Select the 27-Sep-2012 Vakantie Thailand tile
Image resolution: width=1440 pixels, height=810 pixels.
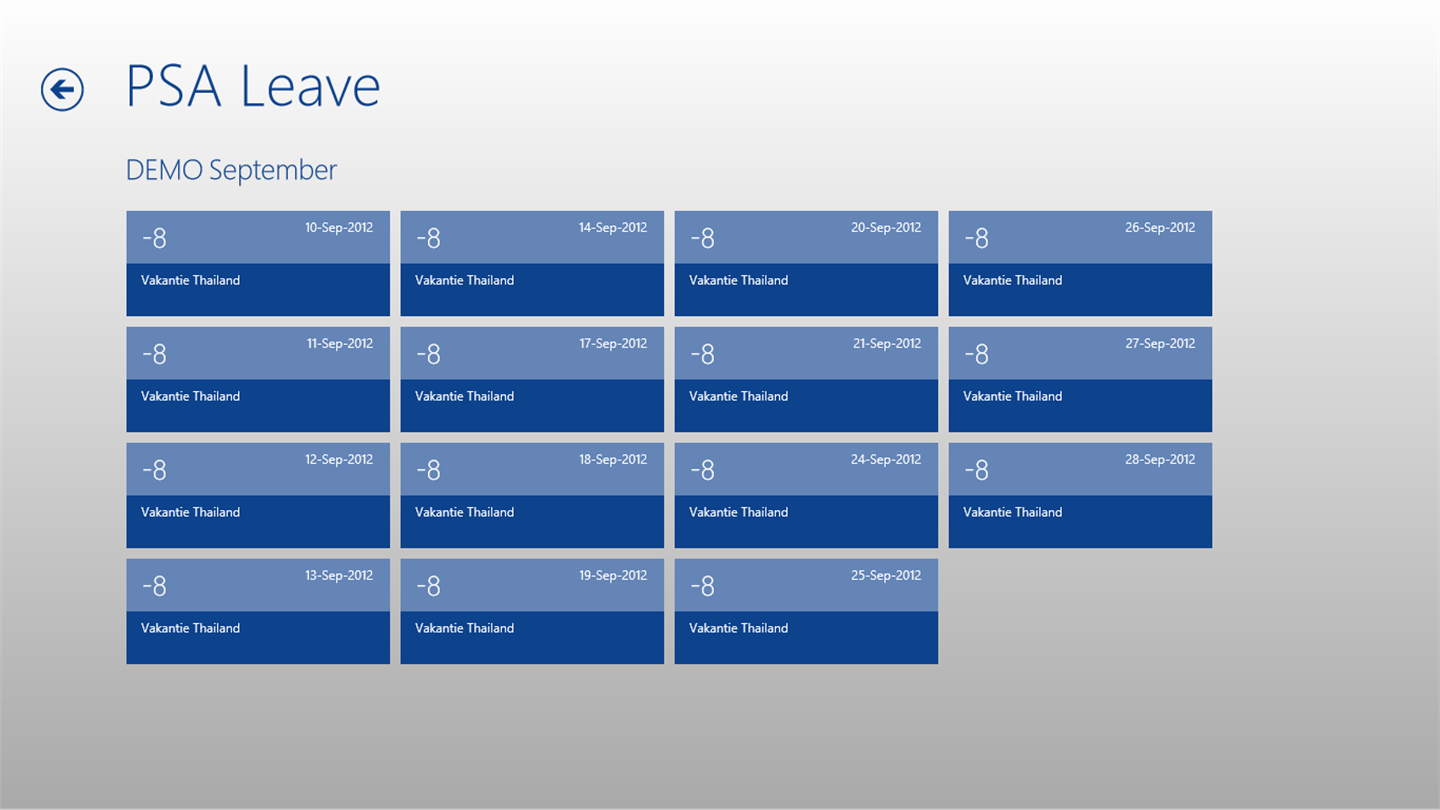(x=1080, y=379)
